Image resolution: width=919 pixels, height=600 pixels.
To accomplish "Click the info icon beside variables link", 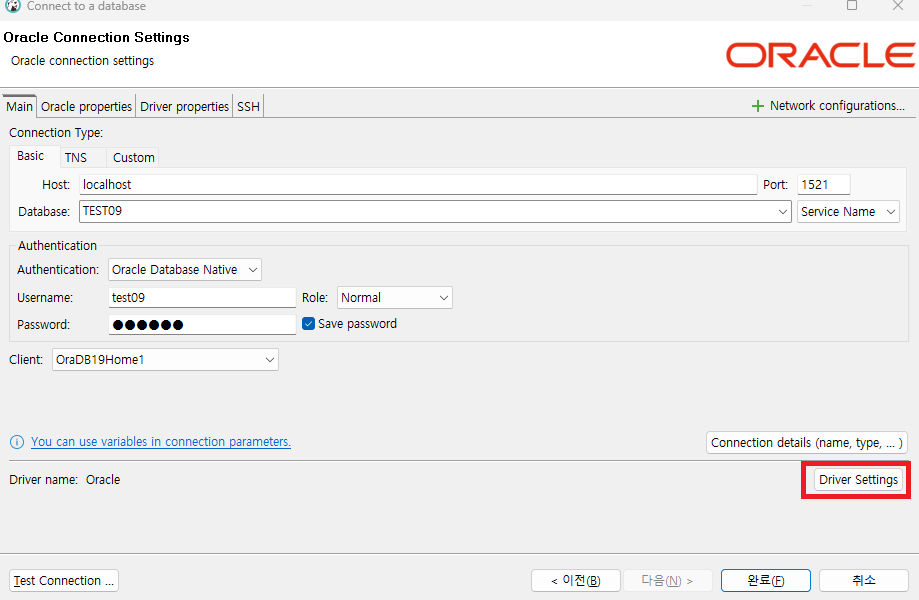I will [x=17, y=442].
